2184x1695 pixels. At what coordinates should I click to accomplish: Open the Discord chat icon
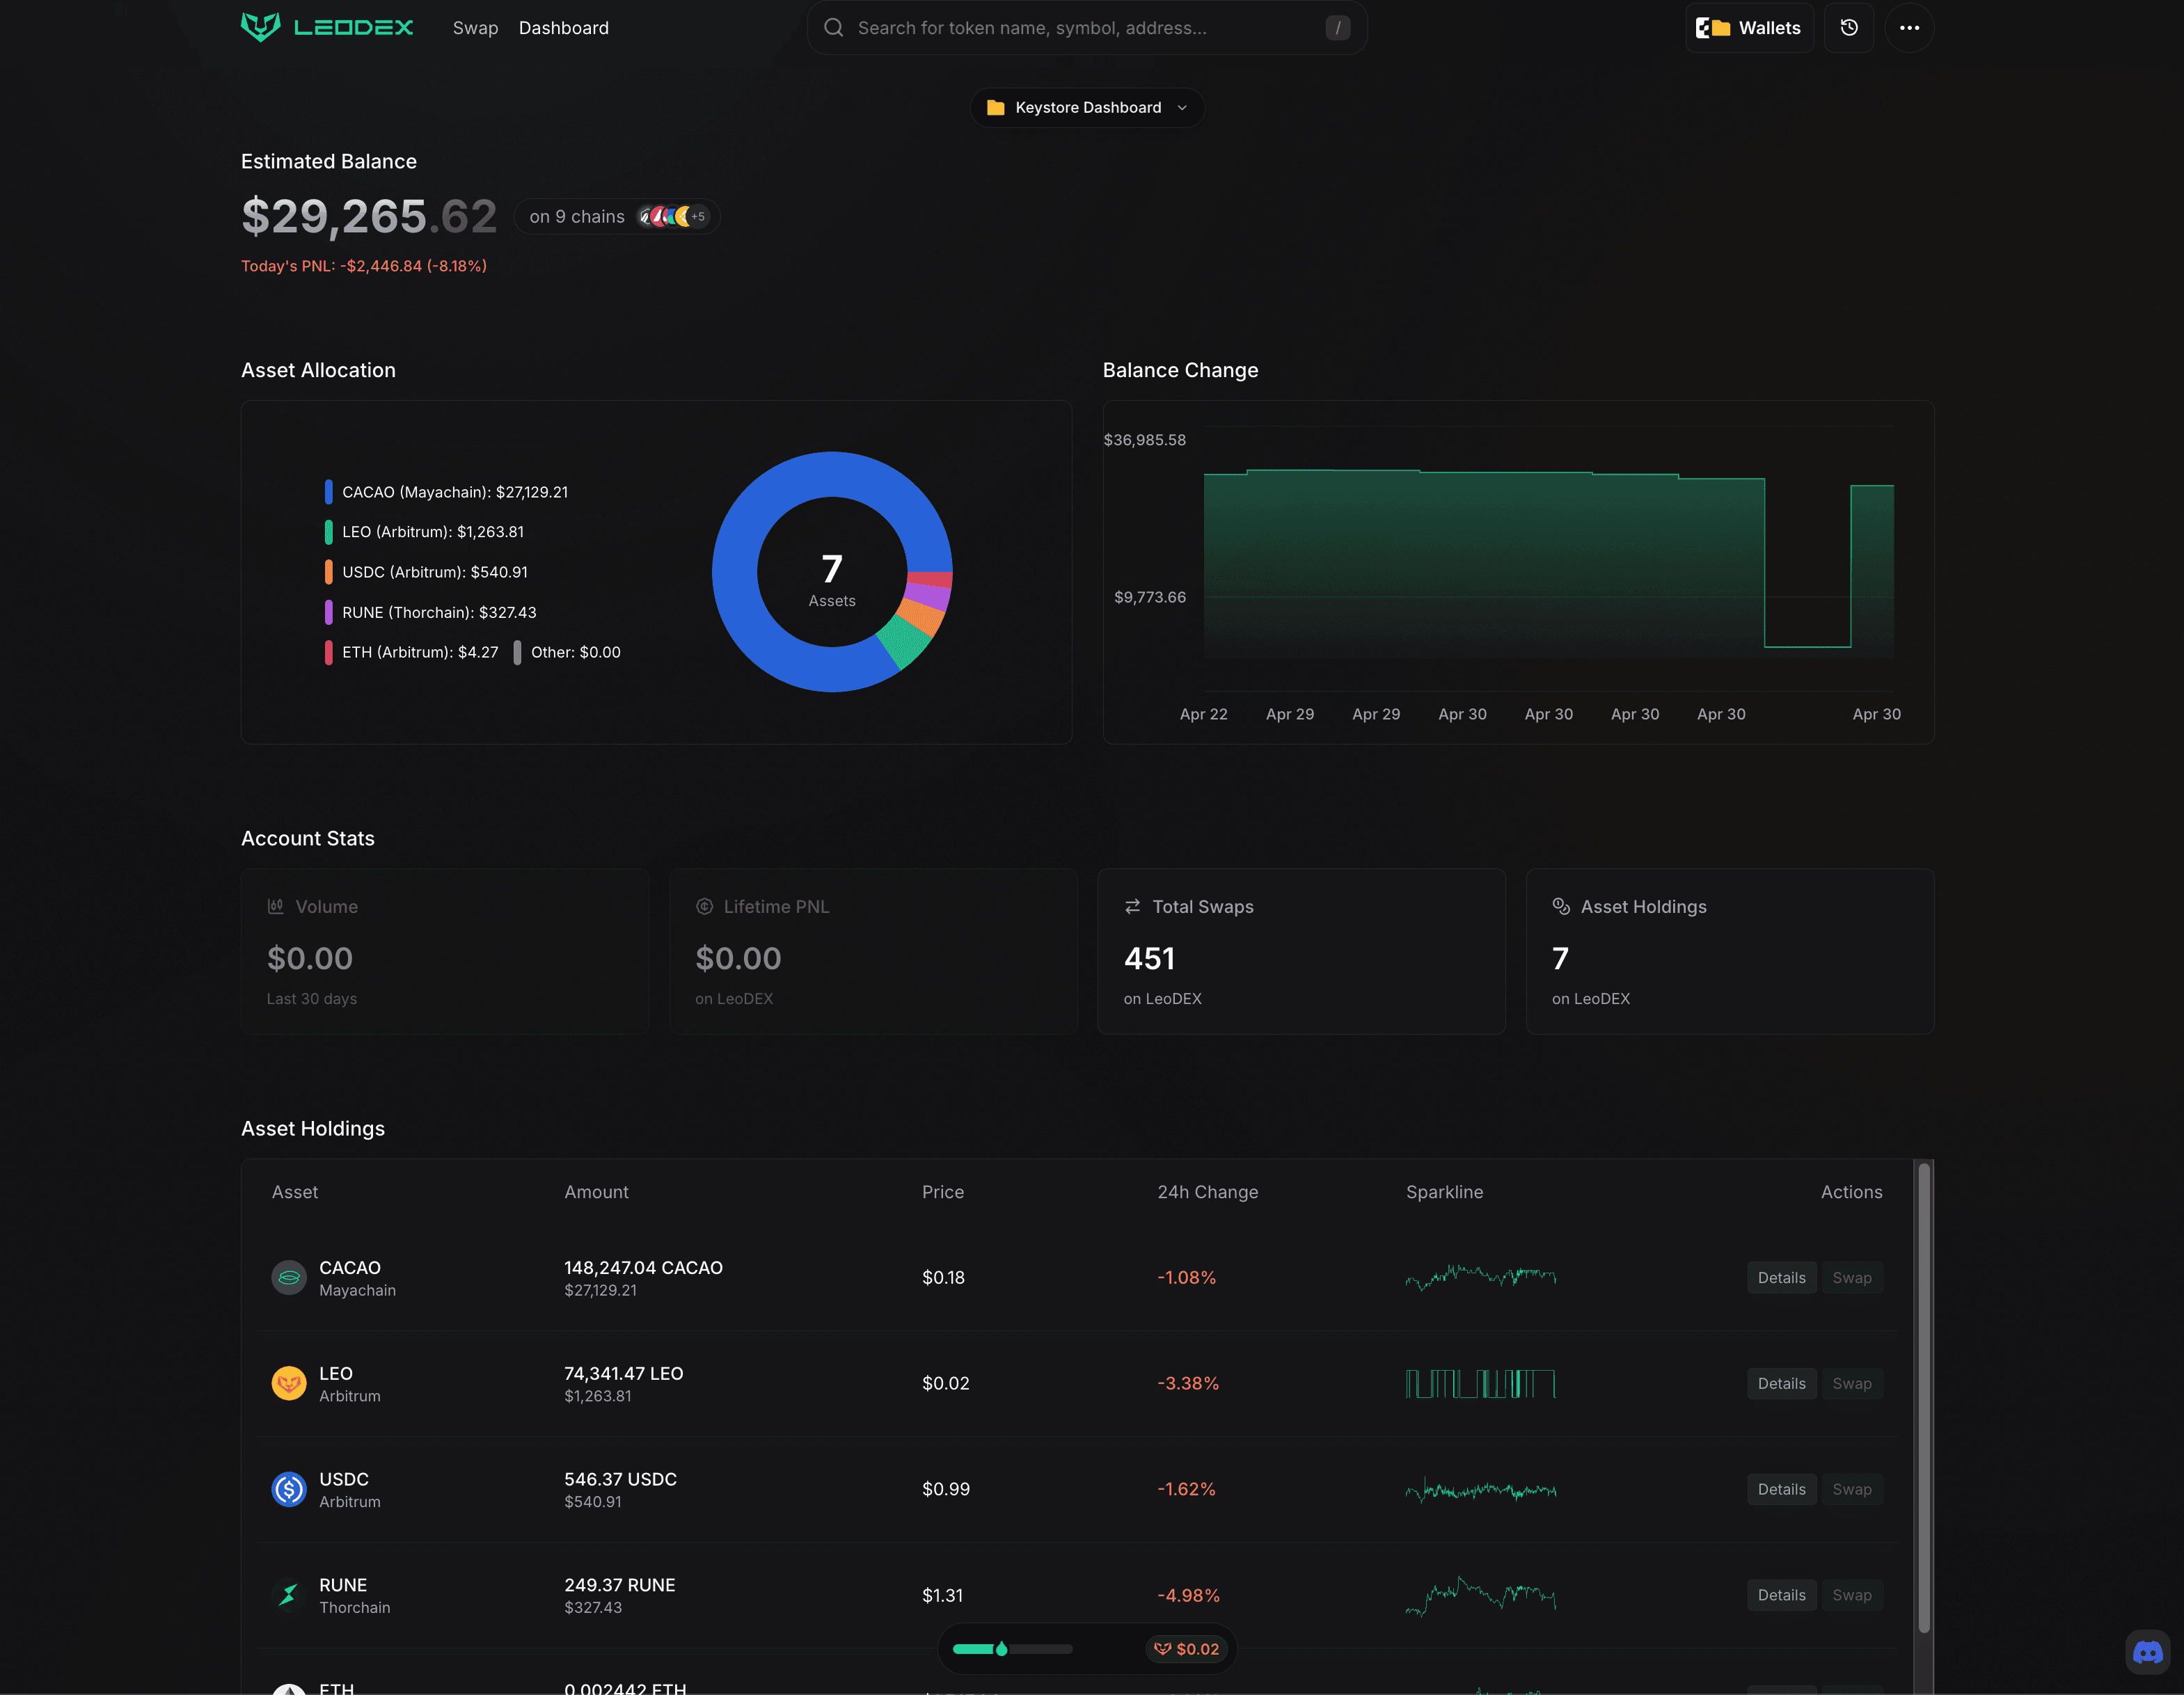point(2147,1651)
